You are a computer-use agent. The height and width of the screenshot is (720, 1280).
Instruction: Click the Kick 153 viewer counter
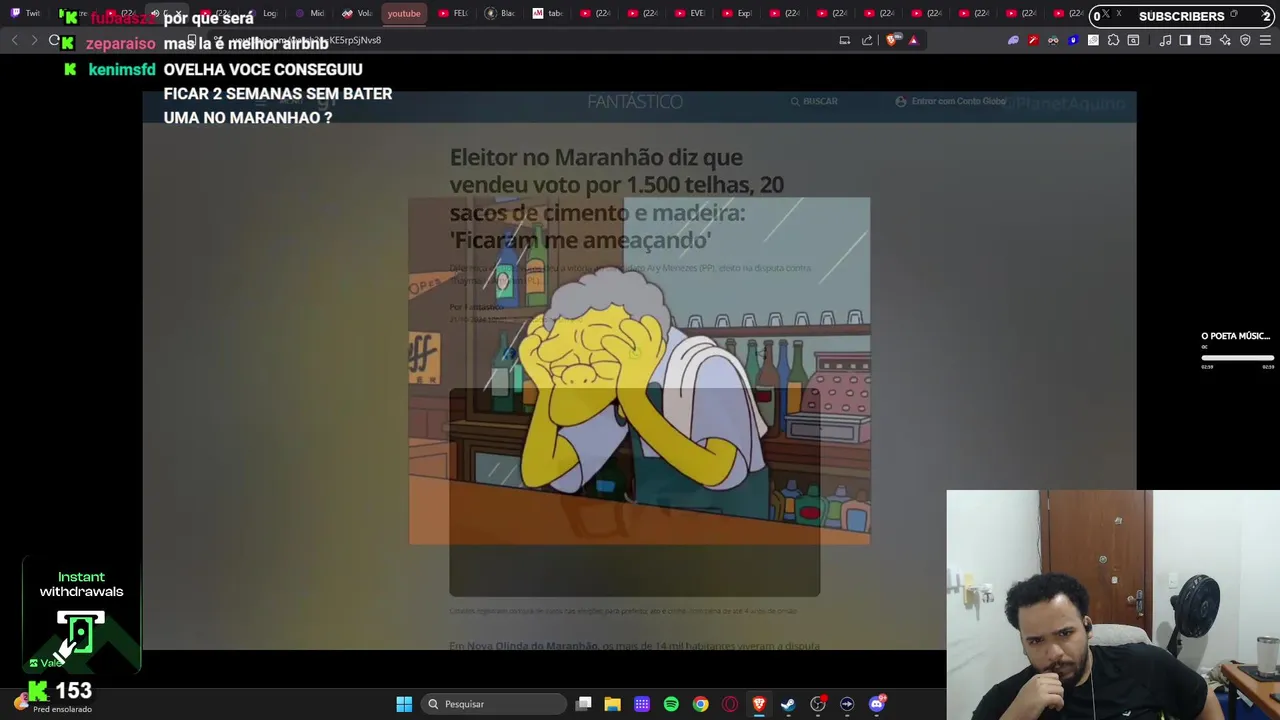pos(60,691)
